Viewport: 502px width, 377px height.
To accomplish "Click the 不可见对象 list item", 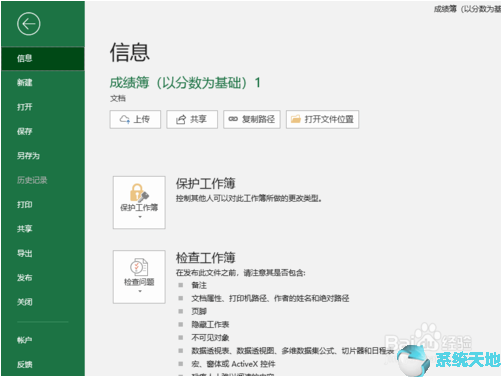I will pos(210,338).
